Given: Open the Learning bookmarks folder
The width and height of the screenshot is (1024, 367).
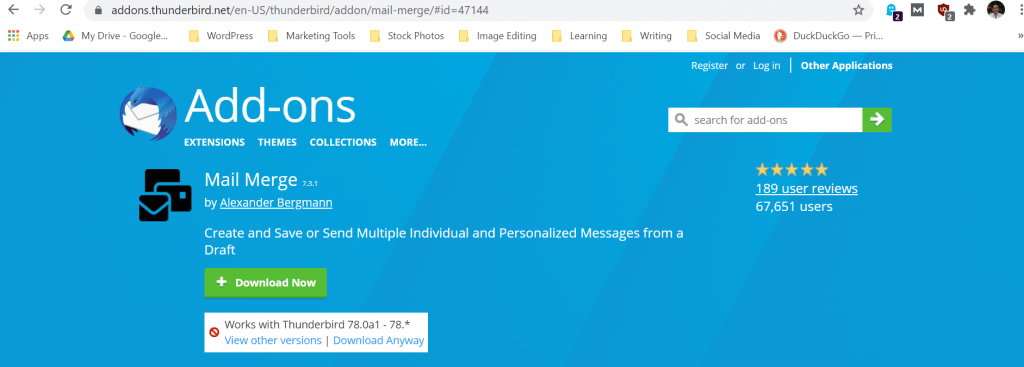Looking at the screenshot, I should (x=579, y=36).
